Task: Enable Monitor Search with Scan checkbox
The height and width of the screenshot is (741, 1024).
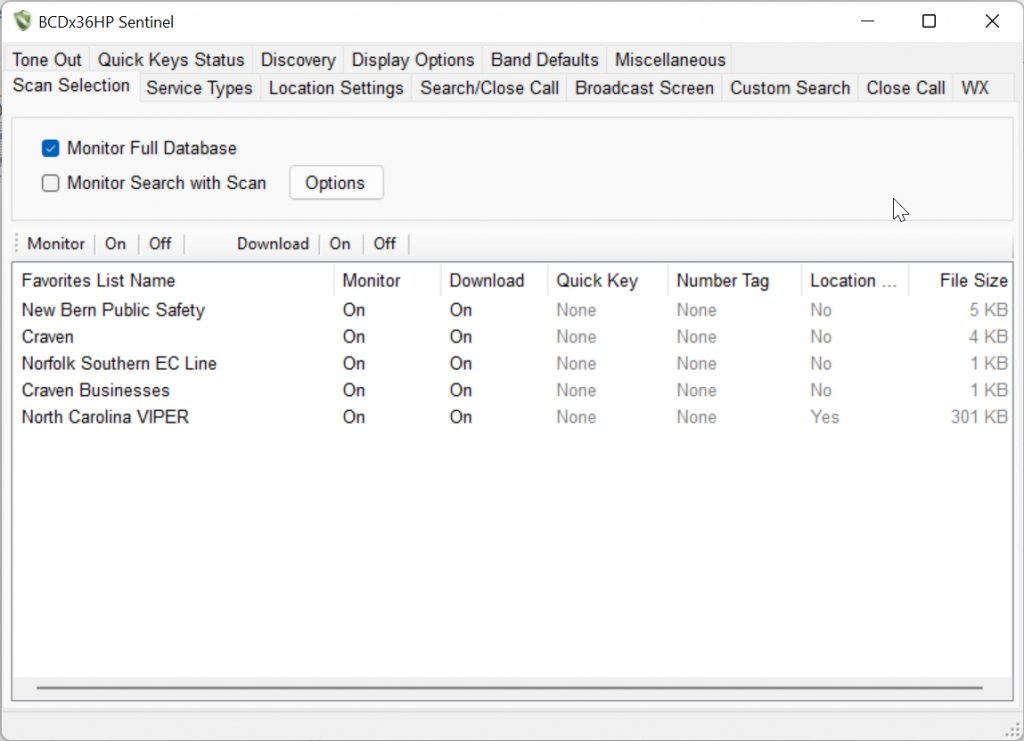Action: click(x=50, y=183)
